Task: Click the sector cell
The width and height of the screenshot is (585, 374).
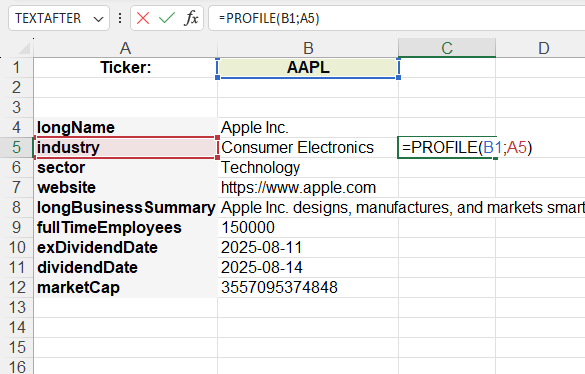Action: pos(125,167)
